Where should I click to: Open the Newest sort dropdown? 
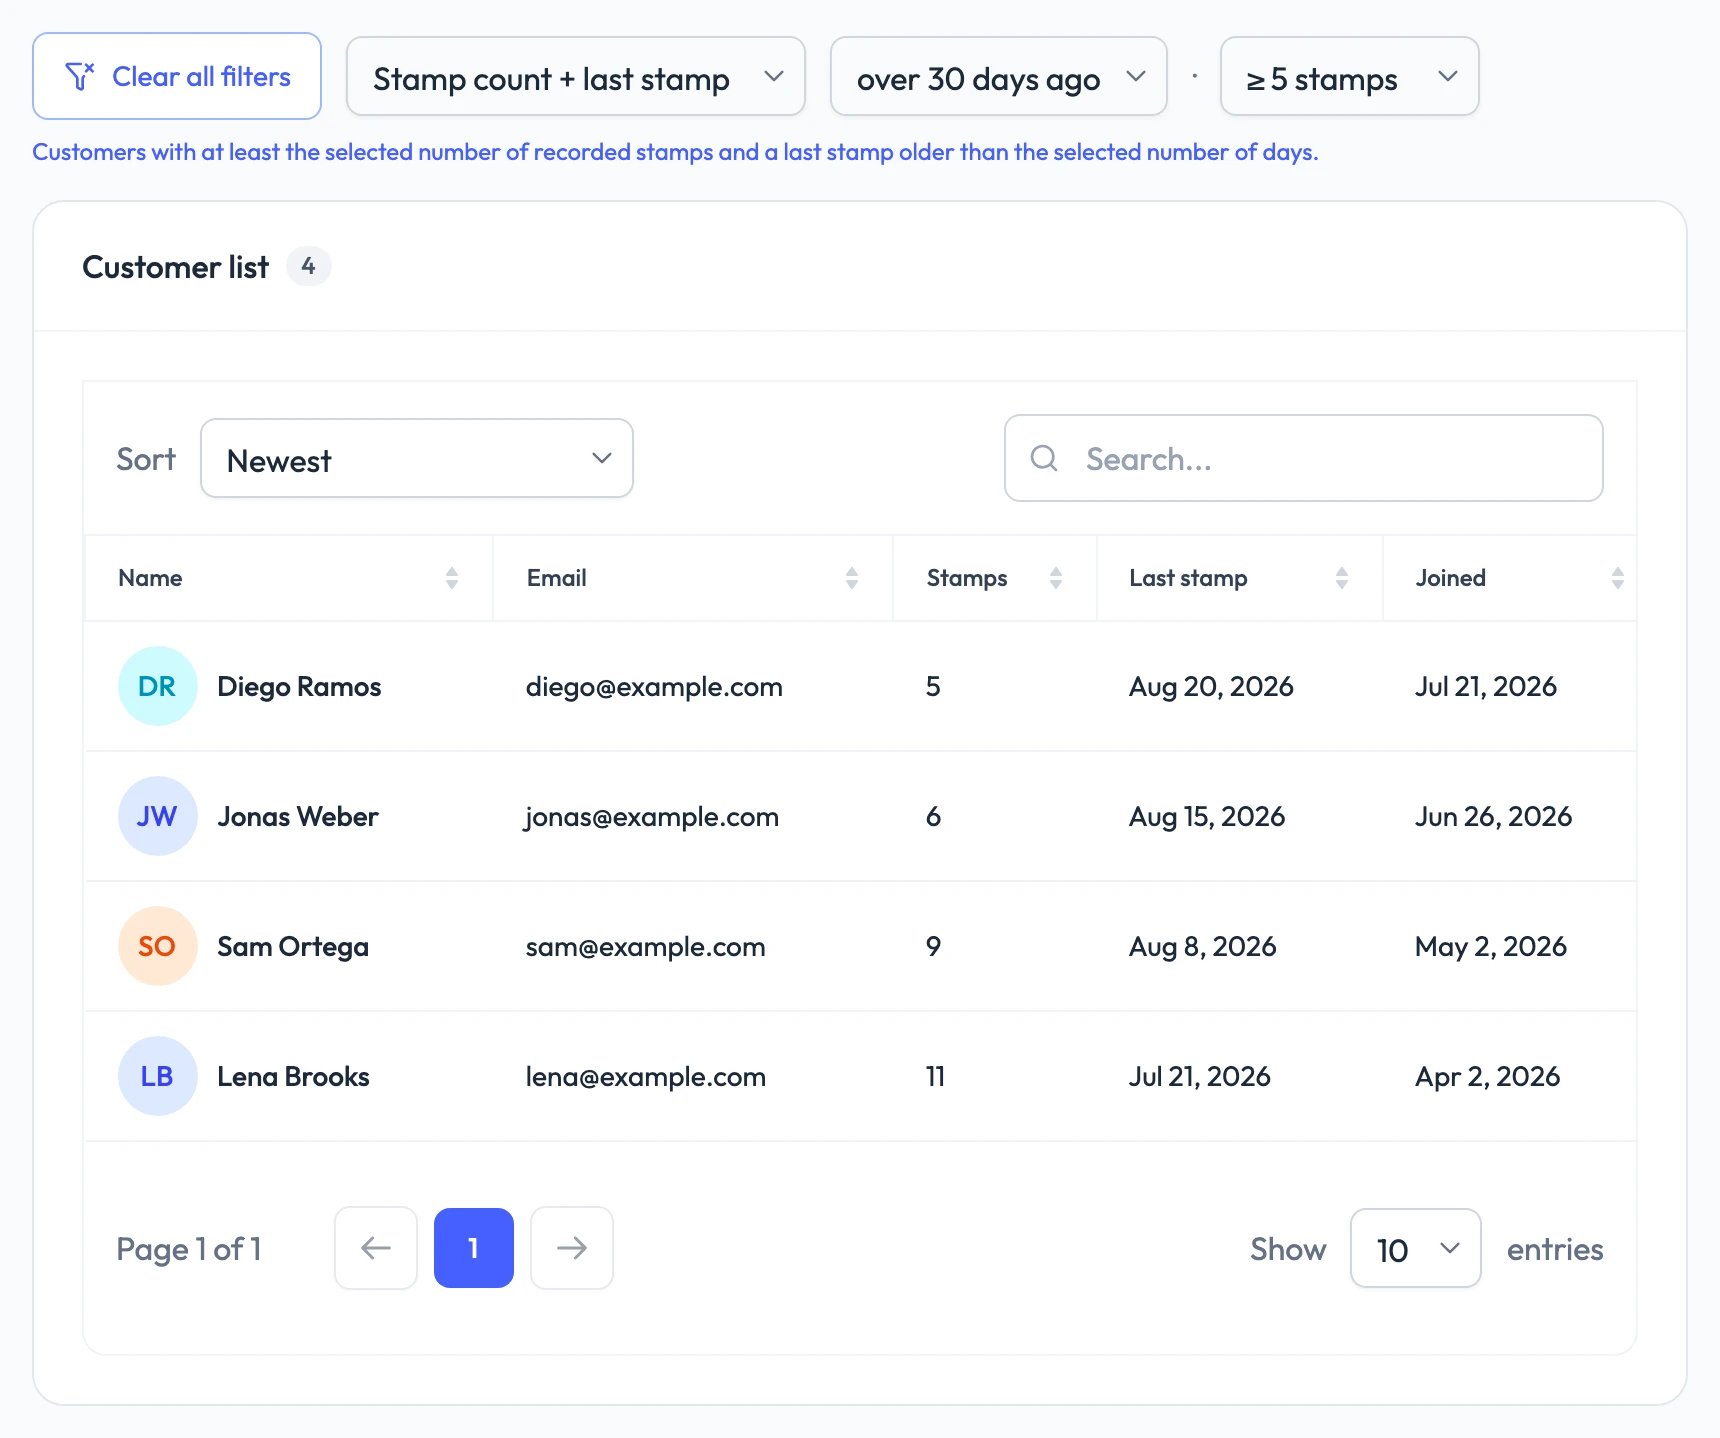click(417, 458)
